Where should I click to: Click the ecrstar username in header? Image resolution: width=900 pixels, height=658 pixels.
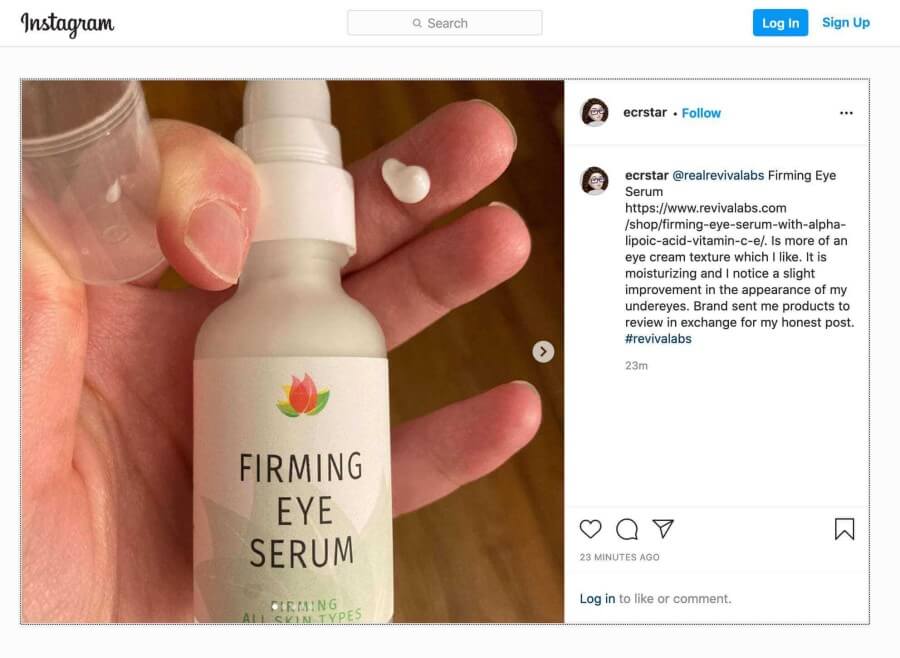[647, 113]
